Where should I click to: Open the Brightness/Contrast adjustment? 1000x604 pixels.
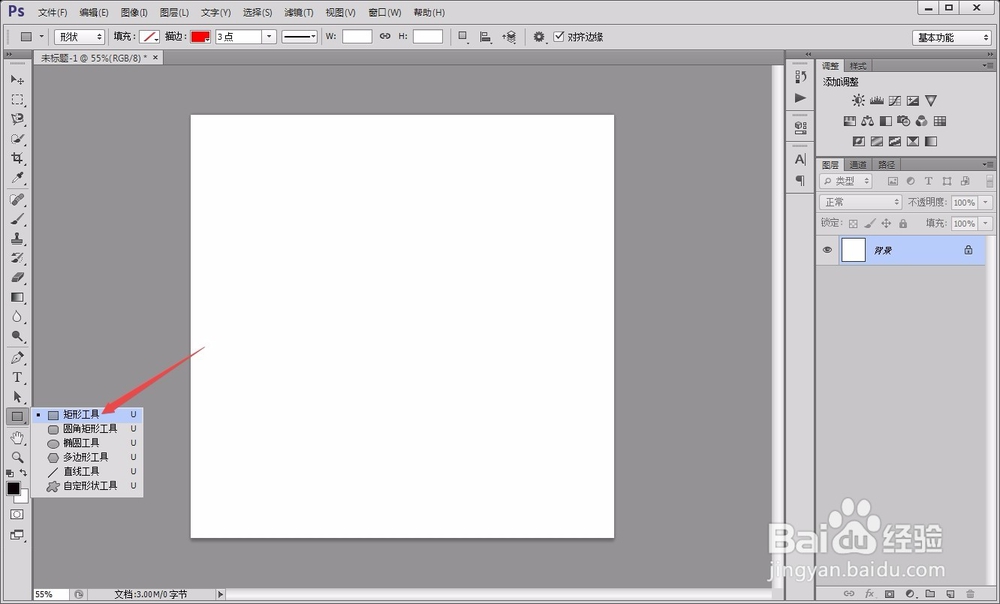point(857,100)
